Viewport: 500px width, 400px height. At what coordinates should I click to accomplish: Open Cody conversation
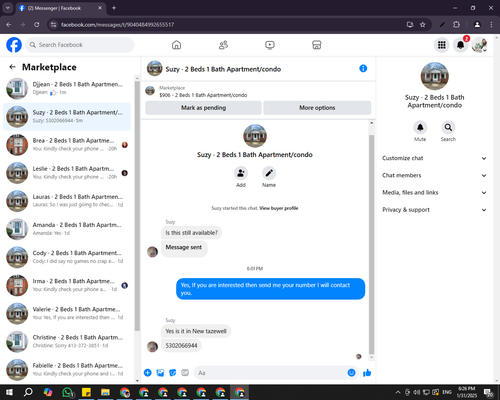[x=67, y=257]
